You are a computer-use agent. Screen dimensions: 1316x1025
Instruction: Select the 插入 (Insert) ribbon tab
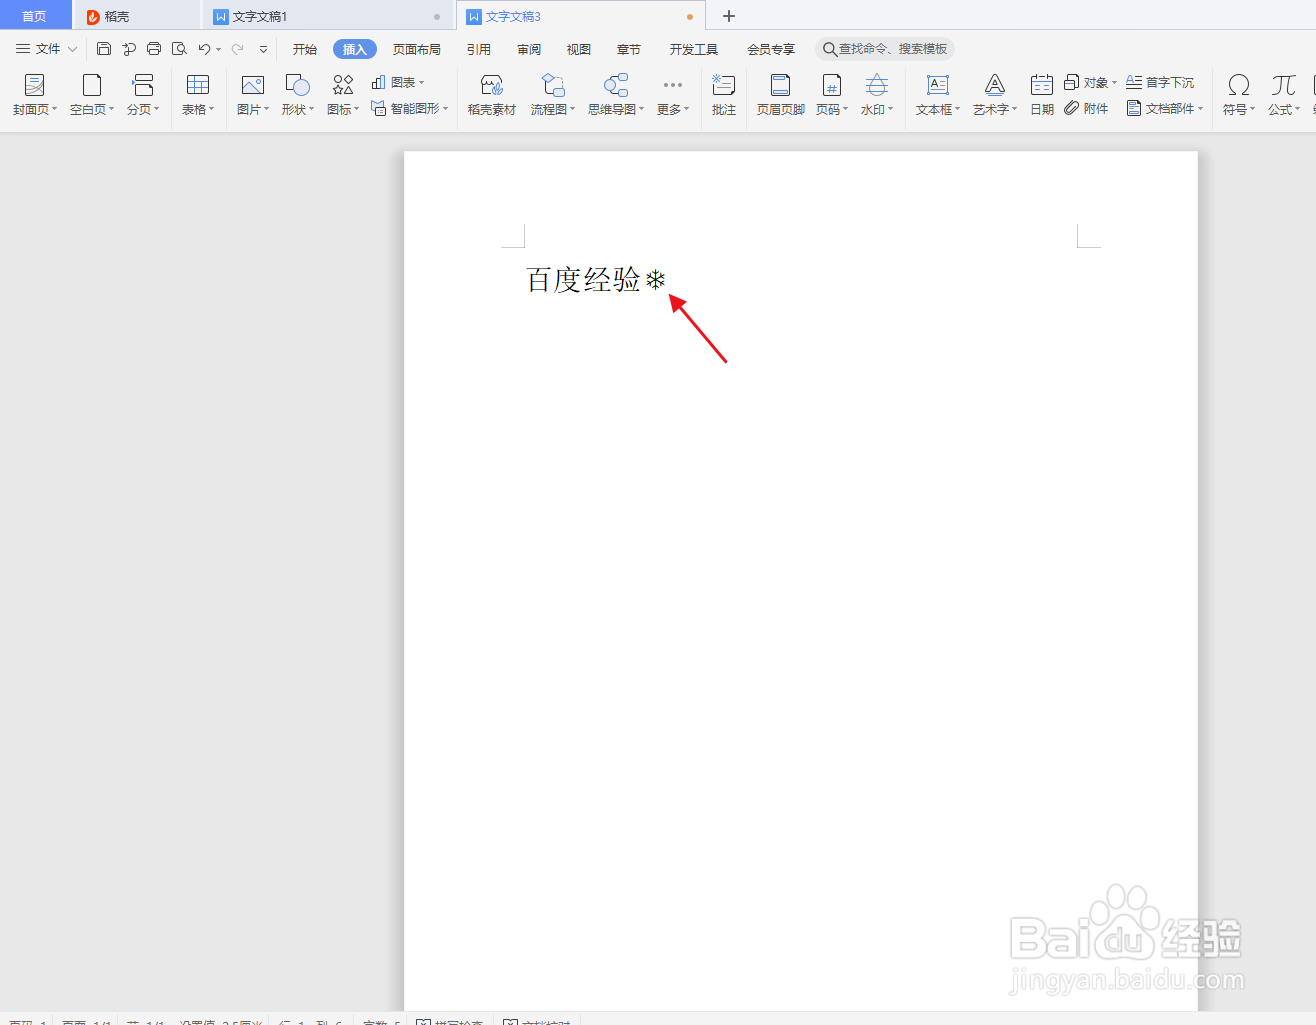click(x=355, y=49)
